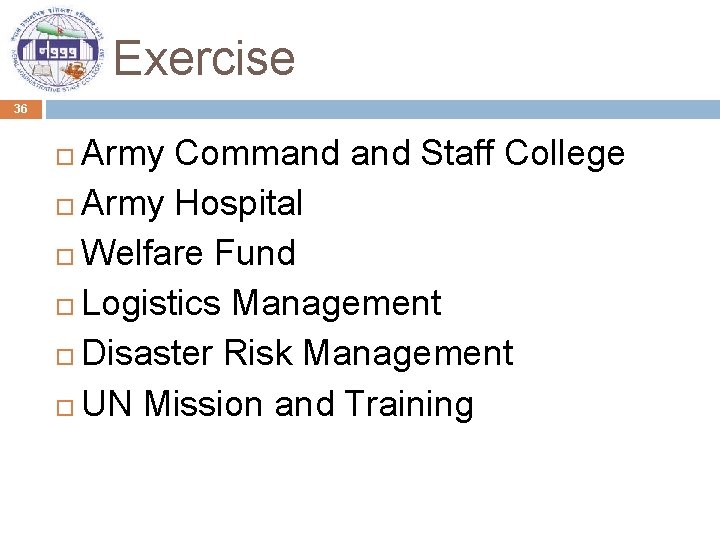
Task: Click the bullet box beside Logistics Management
Action: pos(65,307)
